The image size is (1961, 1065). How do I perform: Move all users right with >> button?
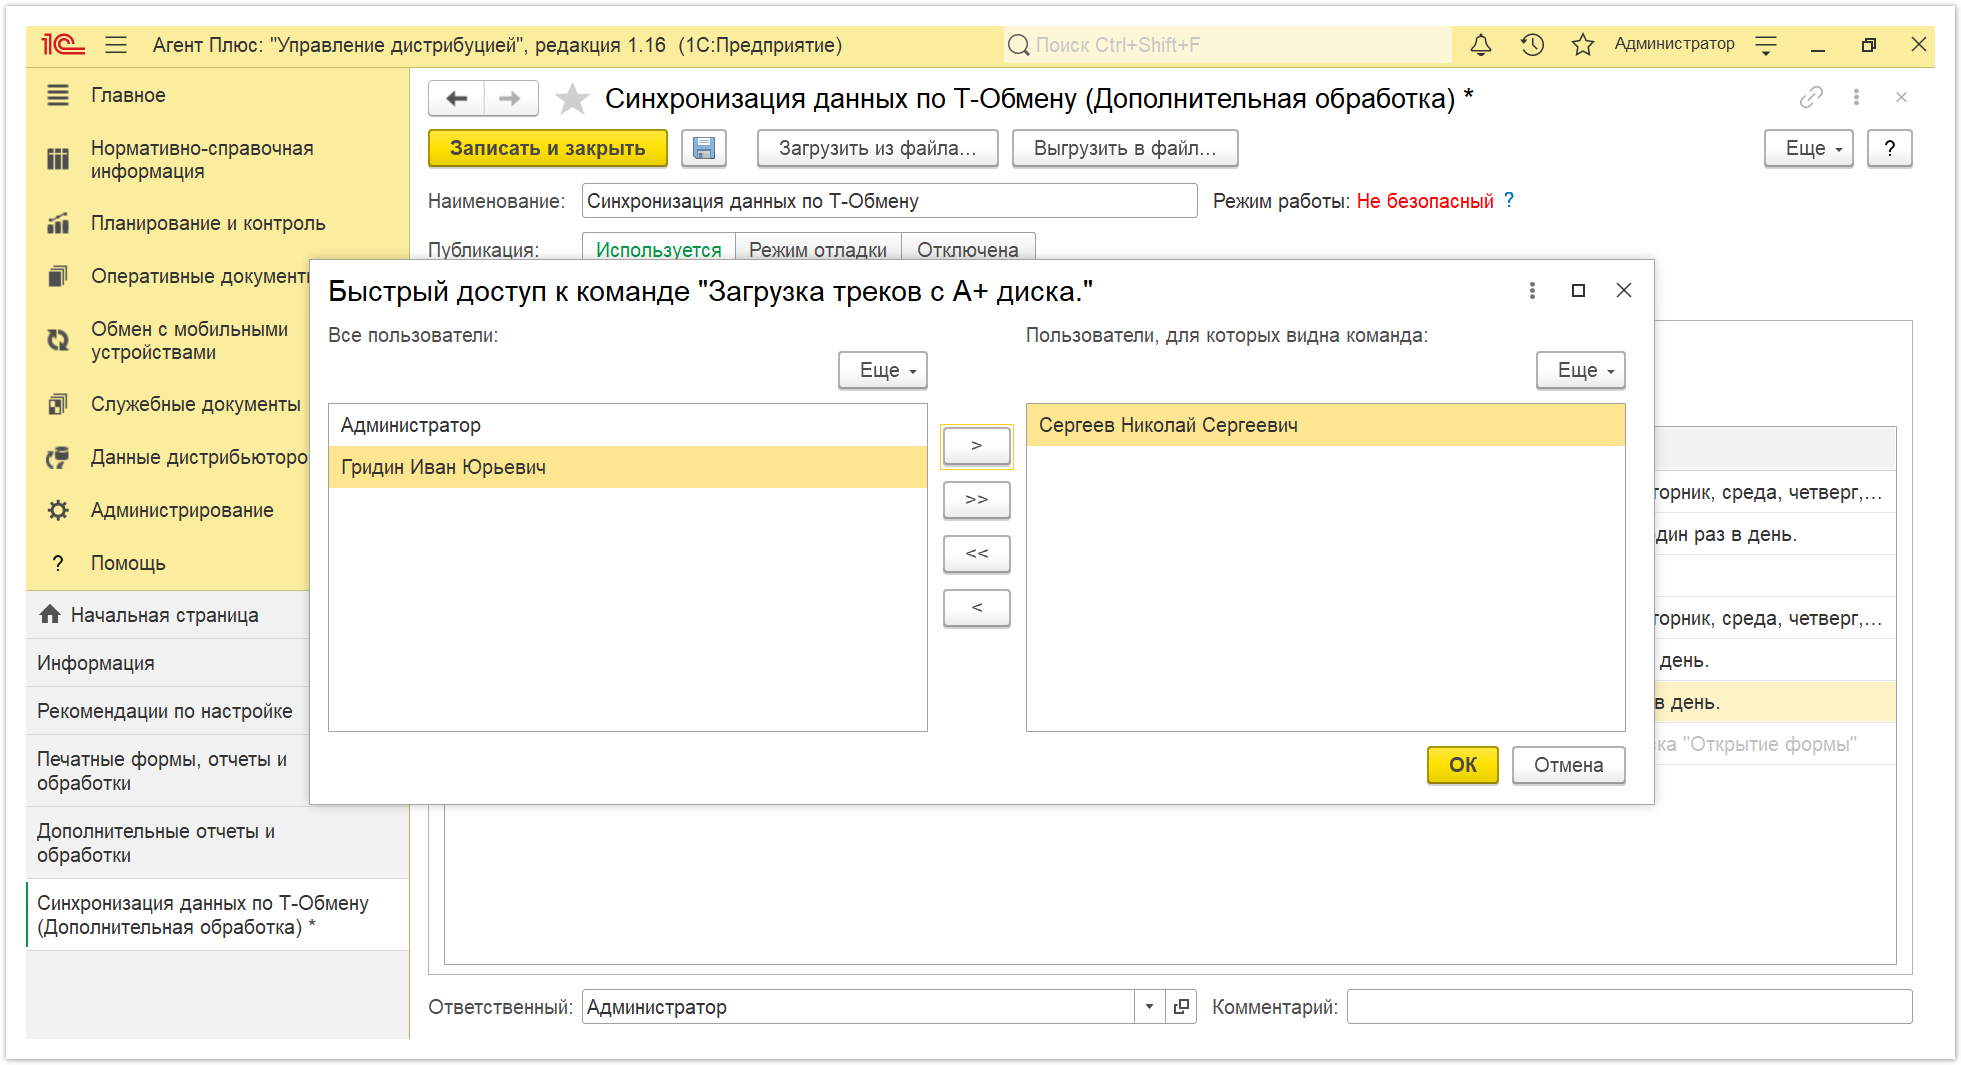977,500
